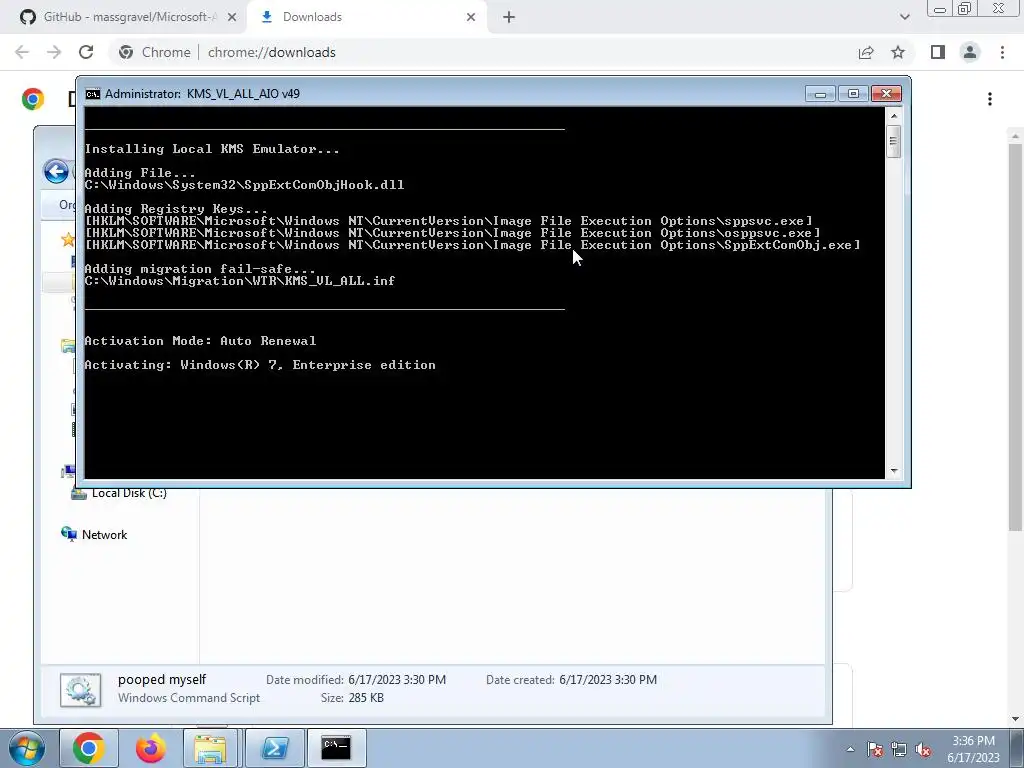This screenshot has height=768, width=1024.
Task: Select Network in Explorer navigation pane
Action: pyautogui.click(x=95, y=535)
